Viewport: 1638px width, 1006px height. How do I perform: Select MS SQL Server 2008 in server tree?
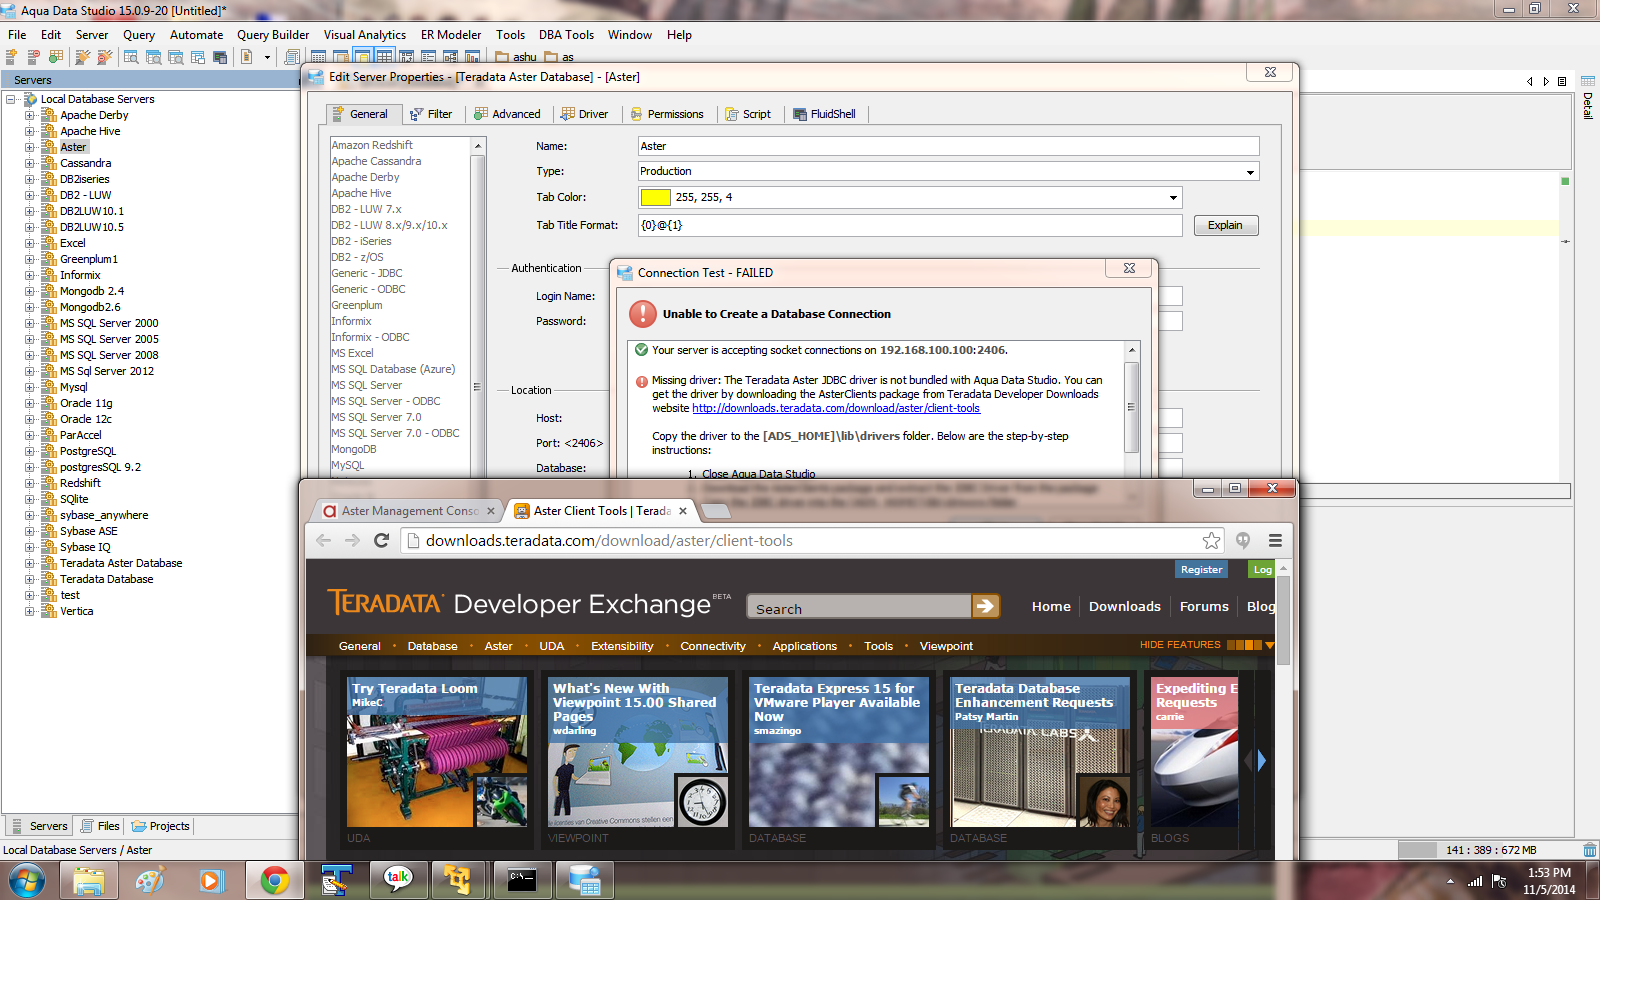pyautogui.click(x=109, y=355)
